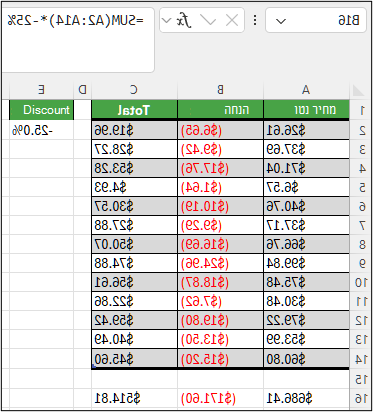Click the Total header cell

click(134, 110)
